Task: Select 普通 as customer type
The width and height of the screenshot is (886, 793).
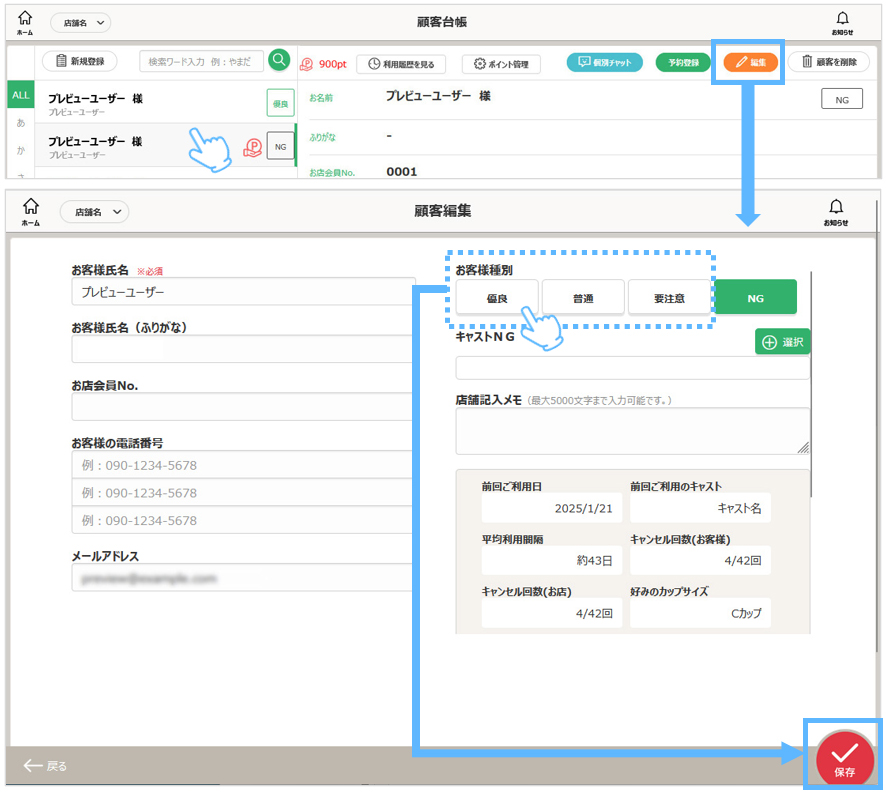Action: (x=583, y=298)
